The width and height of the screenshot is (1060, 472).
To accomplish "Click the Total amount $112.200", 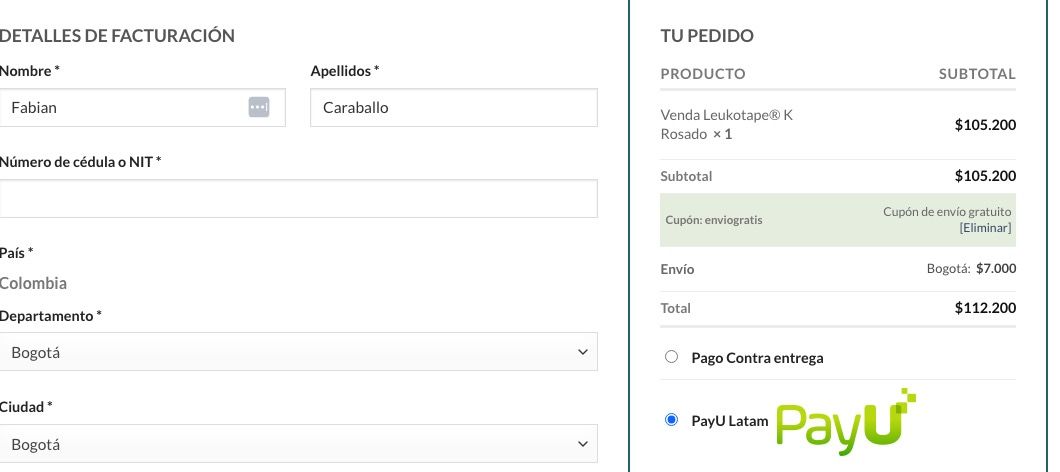I will [x=985, y=308].
